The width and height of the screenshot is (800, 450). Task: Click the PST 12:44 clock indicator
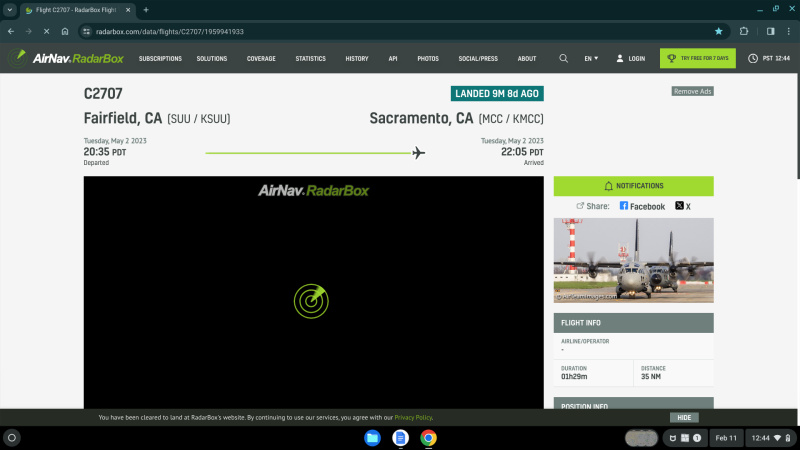click(769, 58)
